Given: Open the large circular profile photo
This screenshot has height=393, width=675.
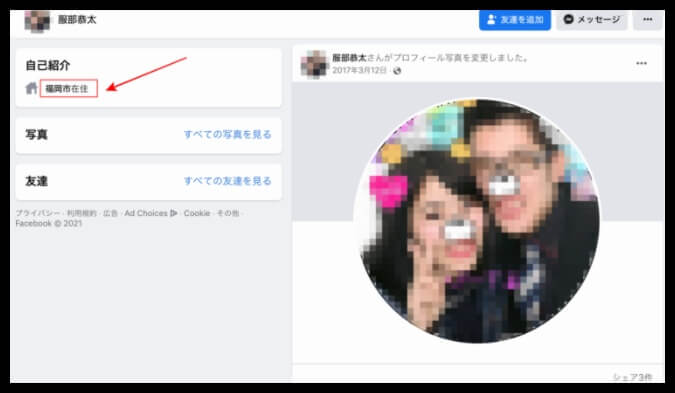Looking at the screenshot, I should [x=477, y=220].
